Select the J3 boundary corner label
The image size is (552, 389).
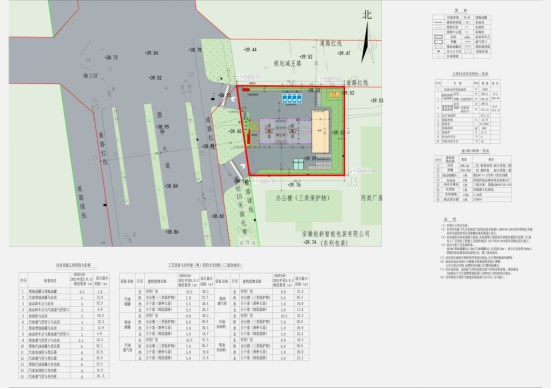352,182
